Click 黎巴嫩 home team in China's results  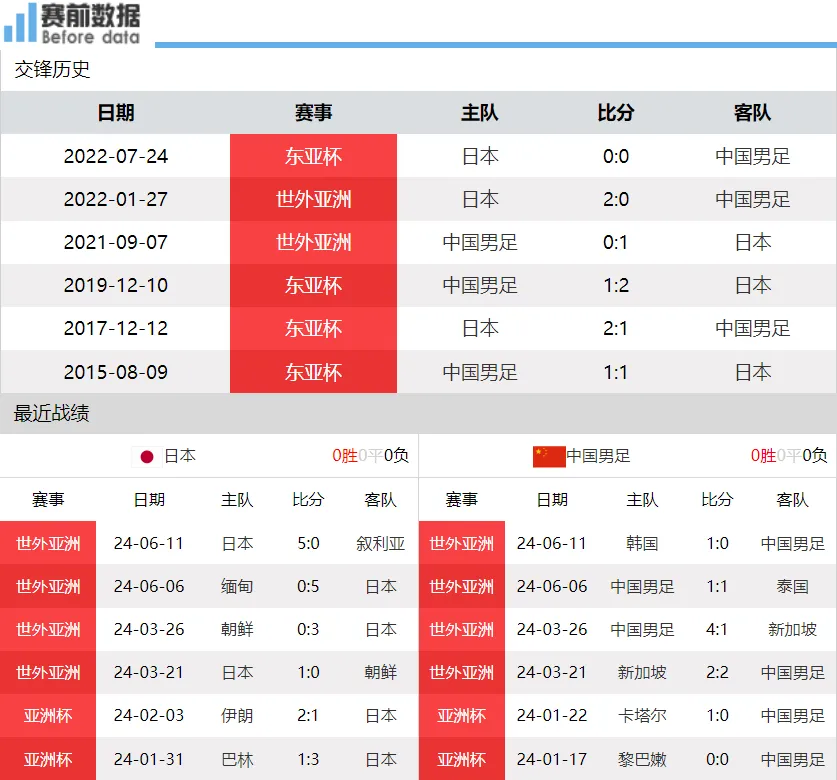(642, 759)
